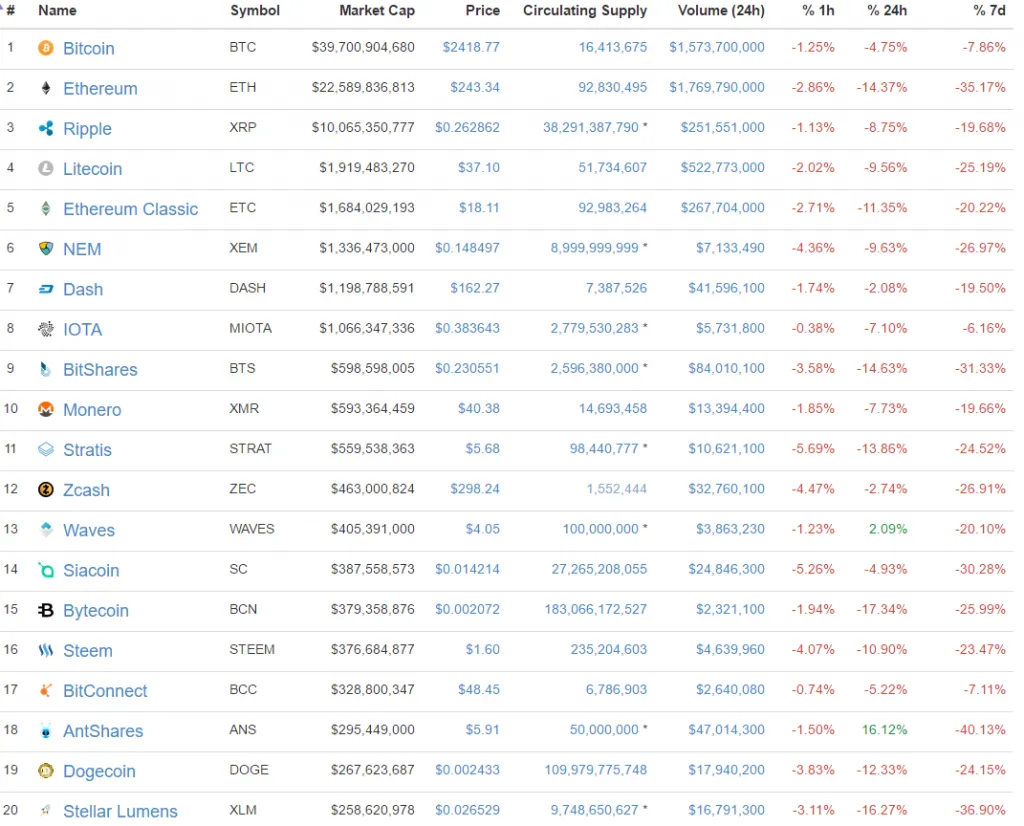Open the Stellar Lumens name link
This screenshot has height=826, width=1024.
(x=120, y=812)
